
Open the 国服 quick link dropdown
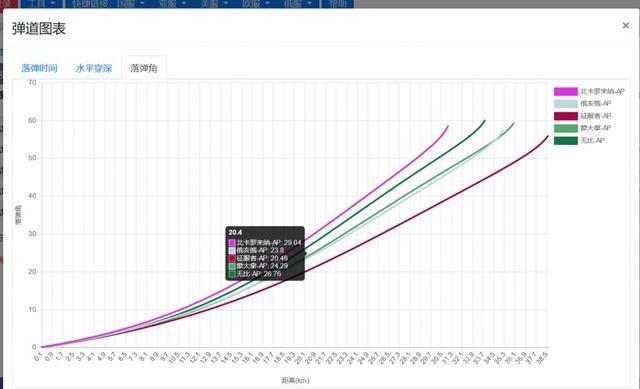coord(131,4)
